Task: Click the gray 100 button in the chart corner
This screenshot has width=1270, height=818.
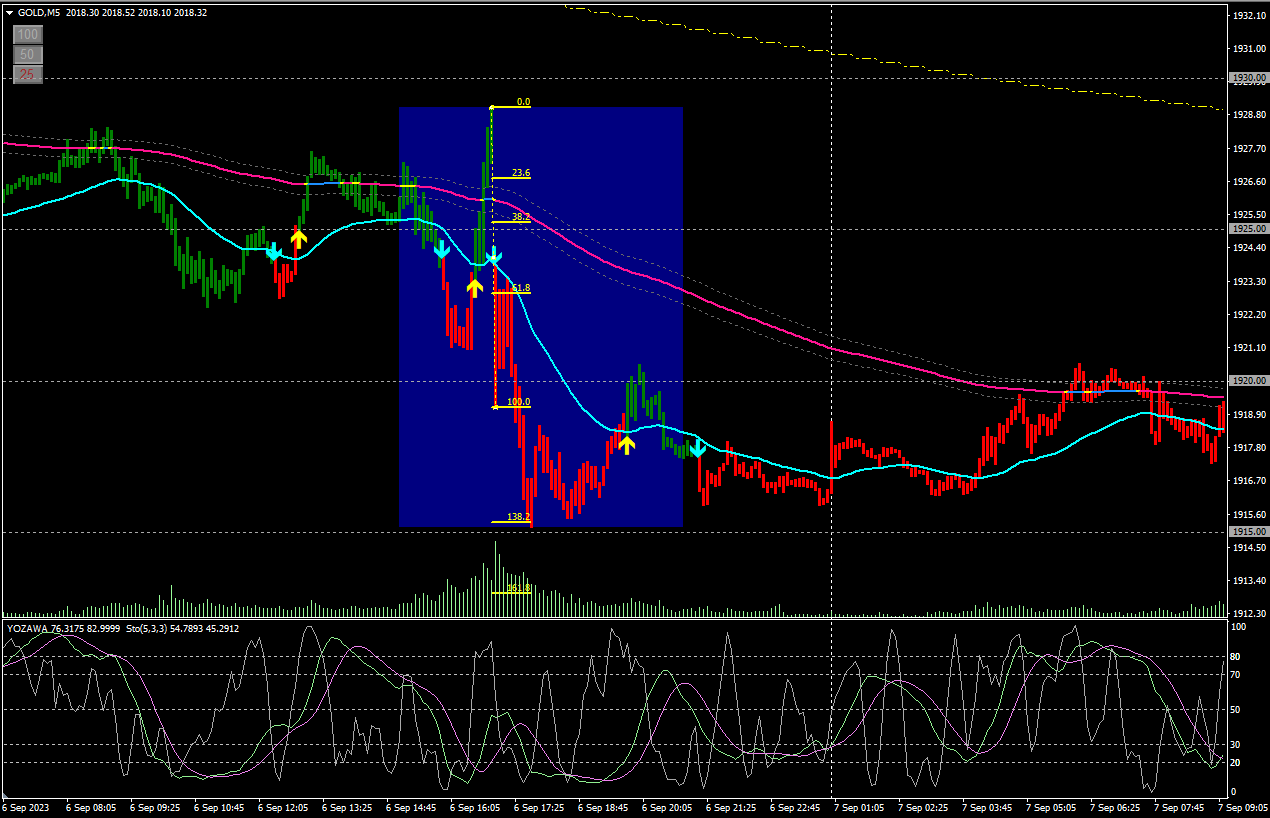Action: coord(27,34)
